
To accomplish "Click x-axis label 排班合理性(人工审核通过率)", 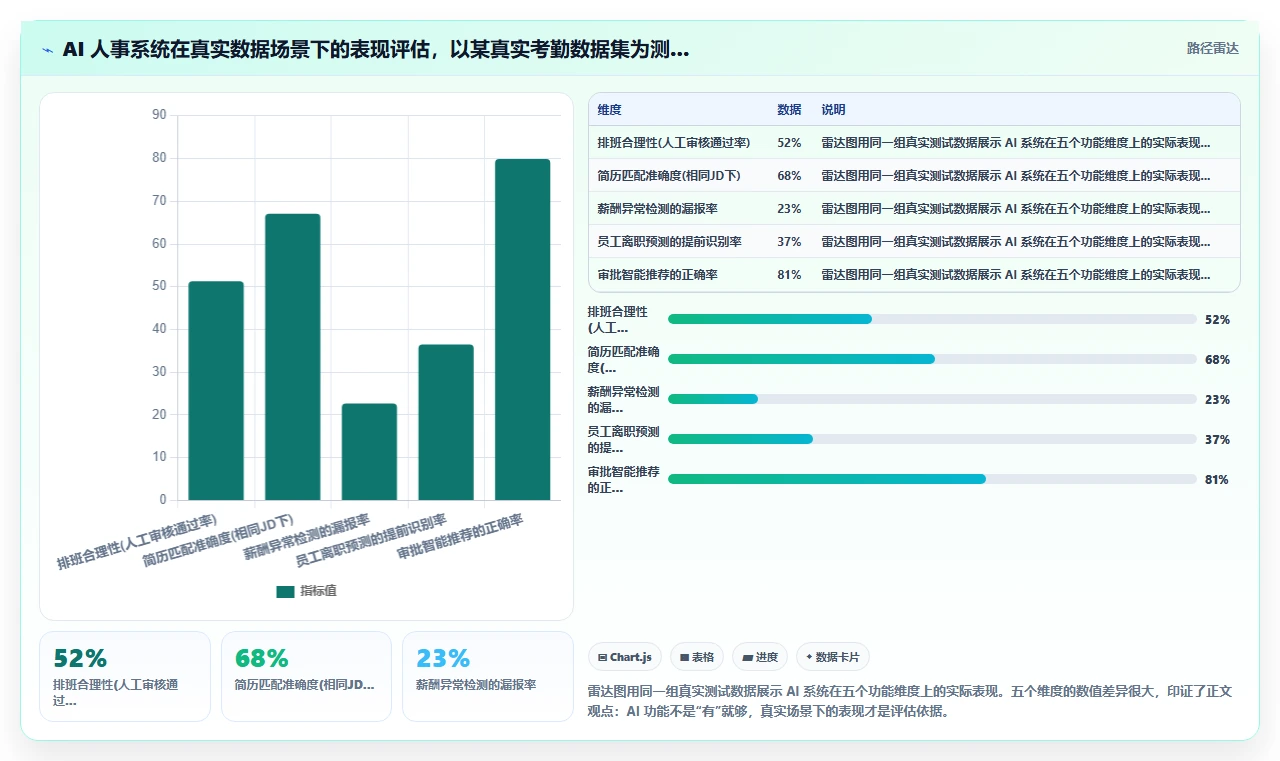I will (x=137, y=542).
